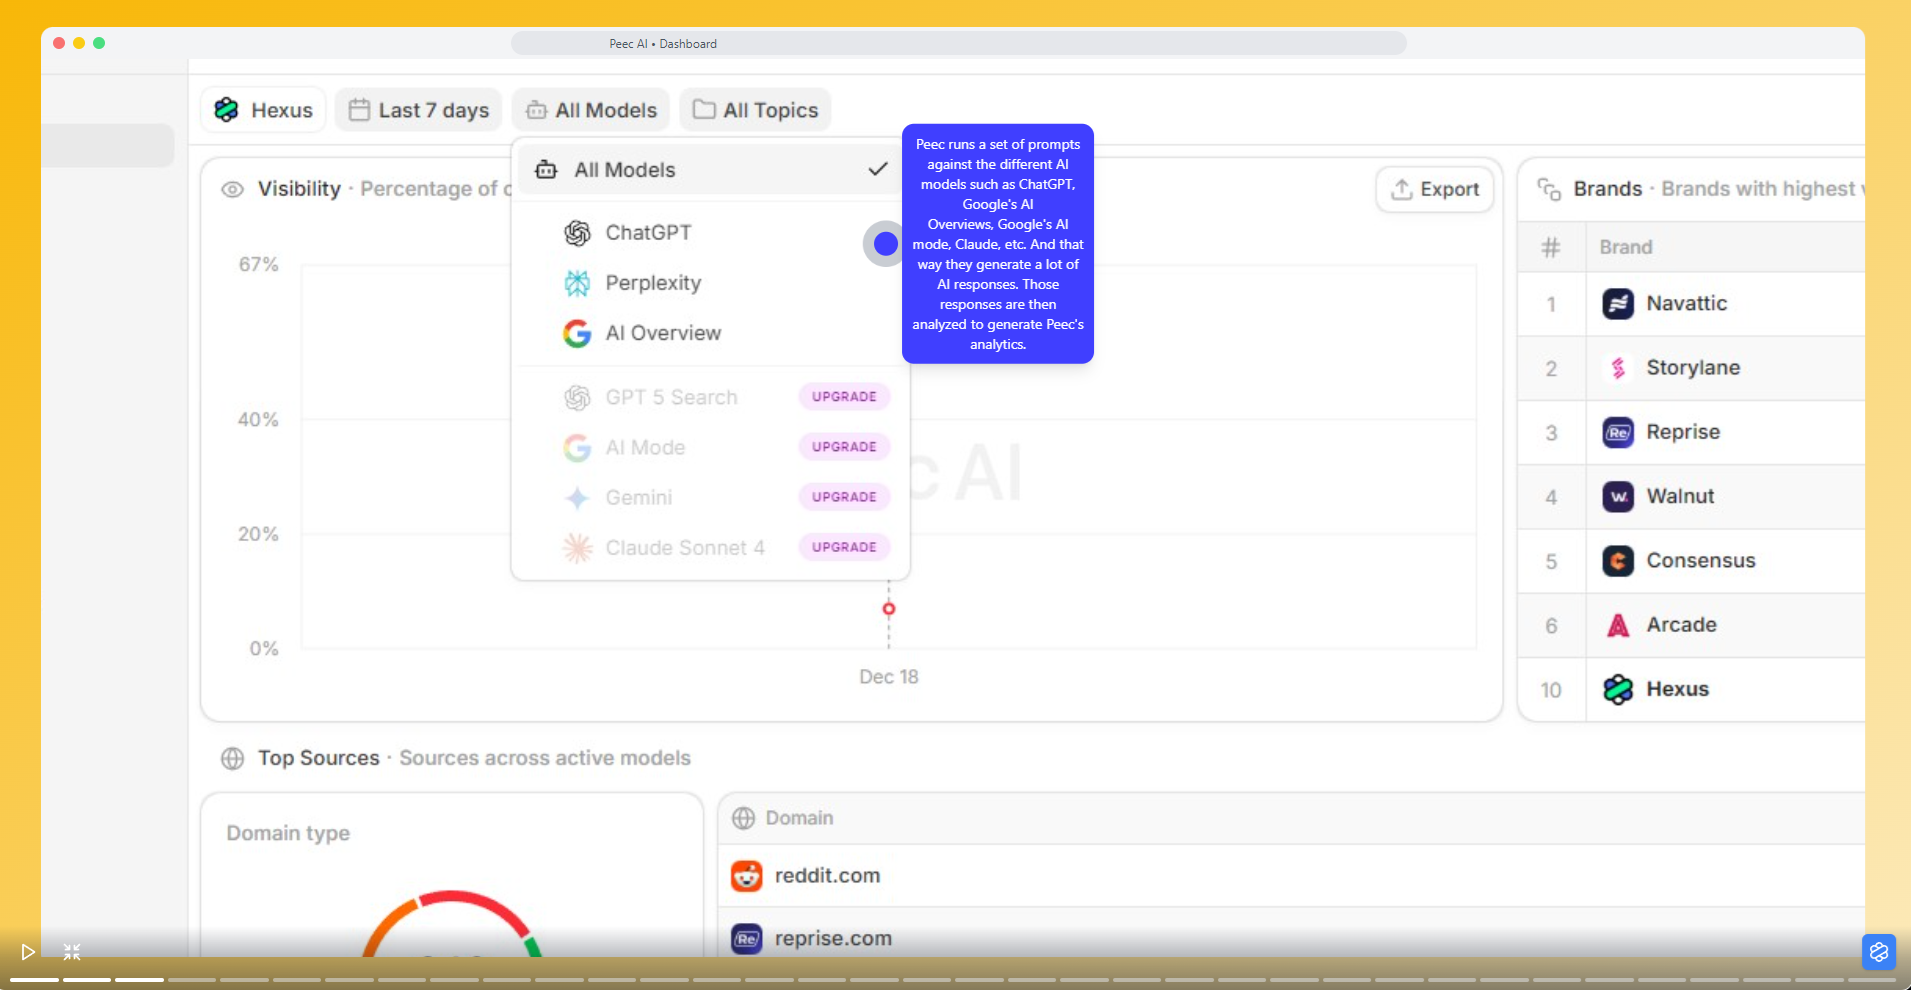Click the globe icon beside Top Sources

click(232, 758)
